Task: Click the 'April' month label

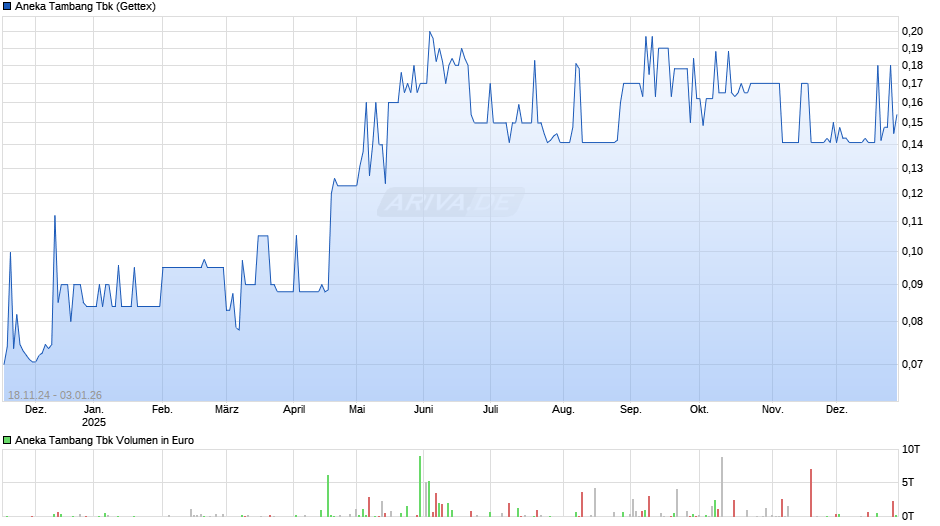Action: click(x=294, y=410)
